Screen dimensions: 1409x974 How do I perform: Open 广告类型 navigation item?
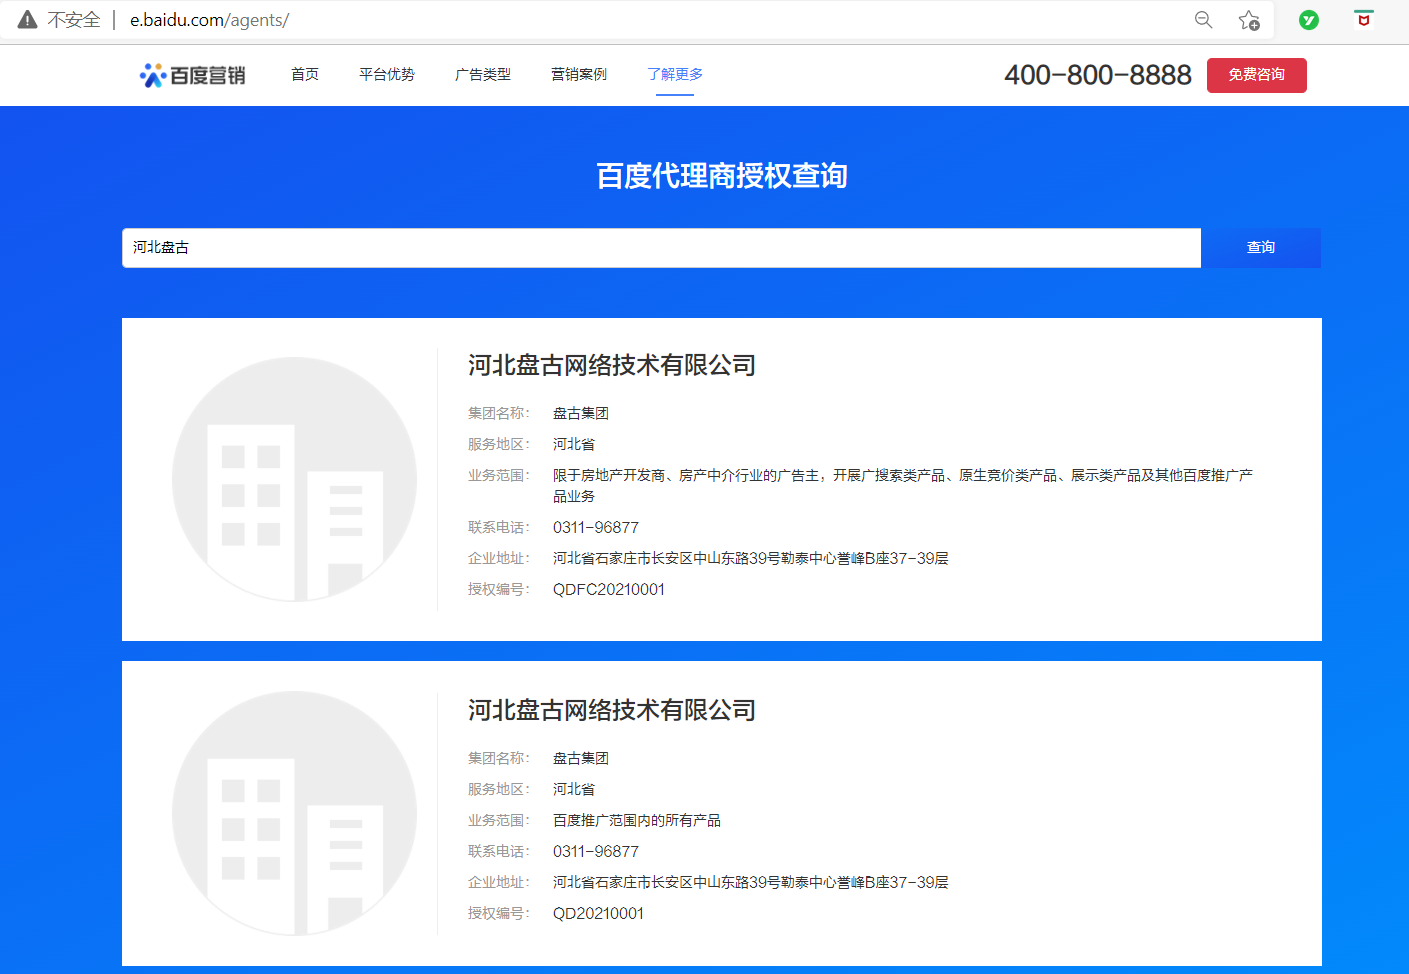483,75
